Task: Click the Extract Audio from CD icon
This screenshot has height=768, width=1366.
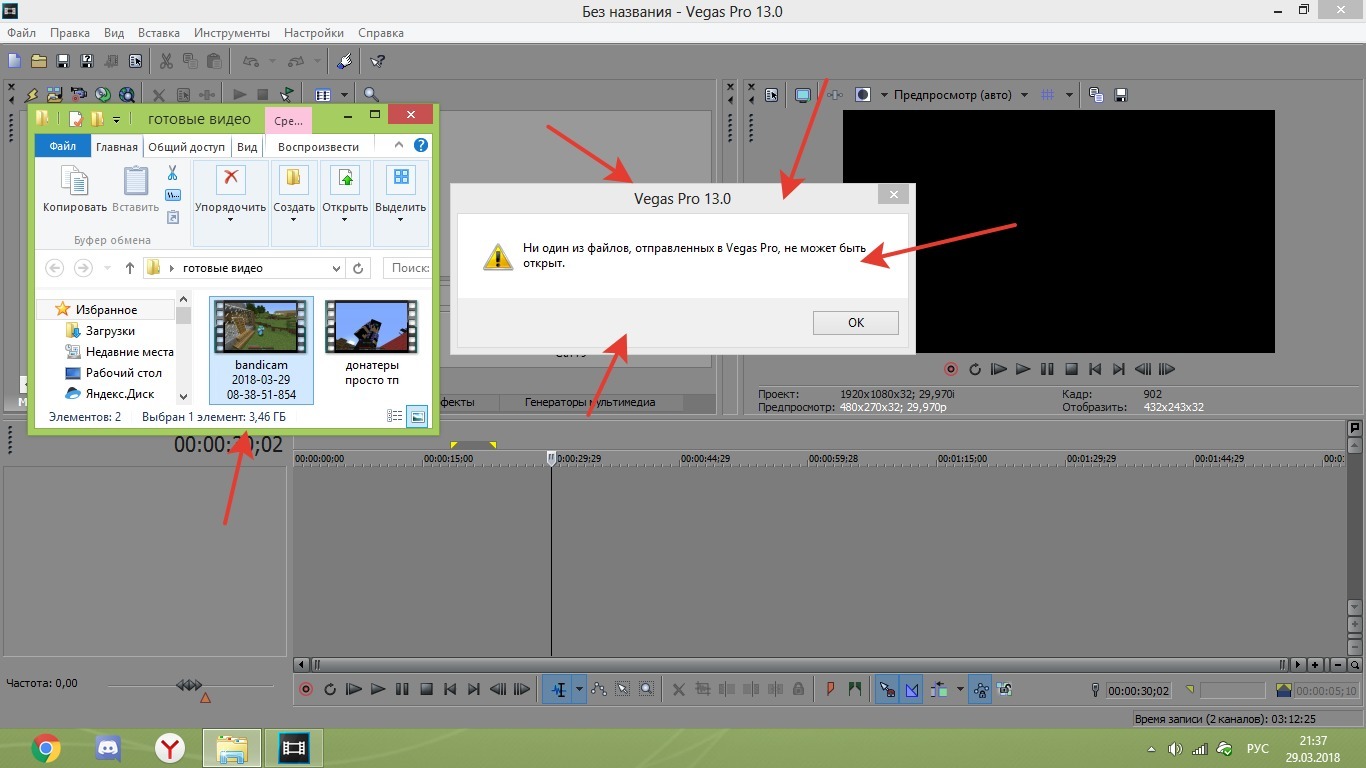Action: tap(103, 95)
